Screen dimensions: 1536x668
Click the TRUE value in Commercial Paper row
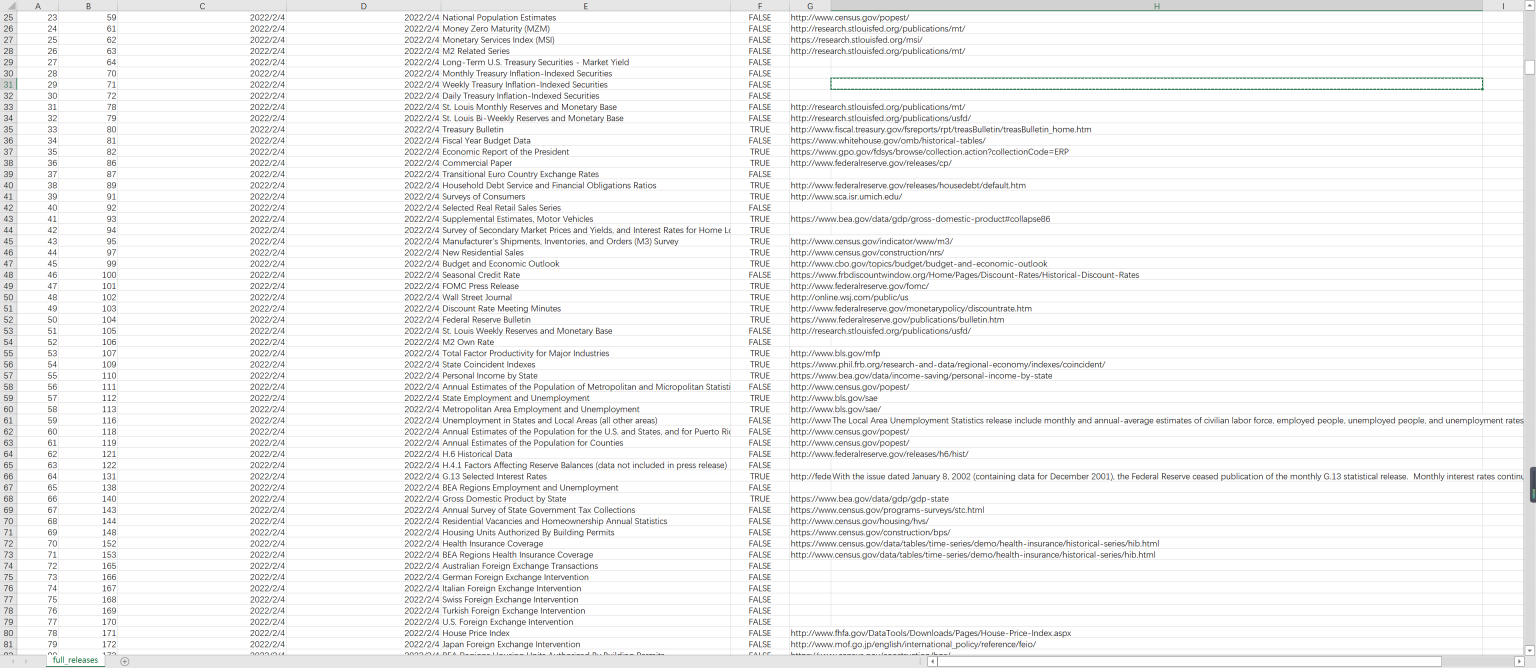pos(760,163)
